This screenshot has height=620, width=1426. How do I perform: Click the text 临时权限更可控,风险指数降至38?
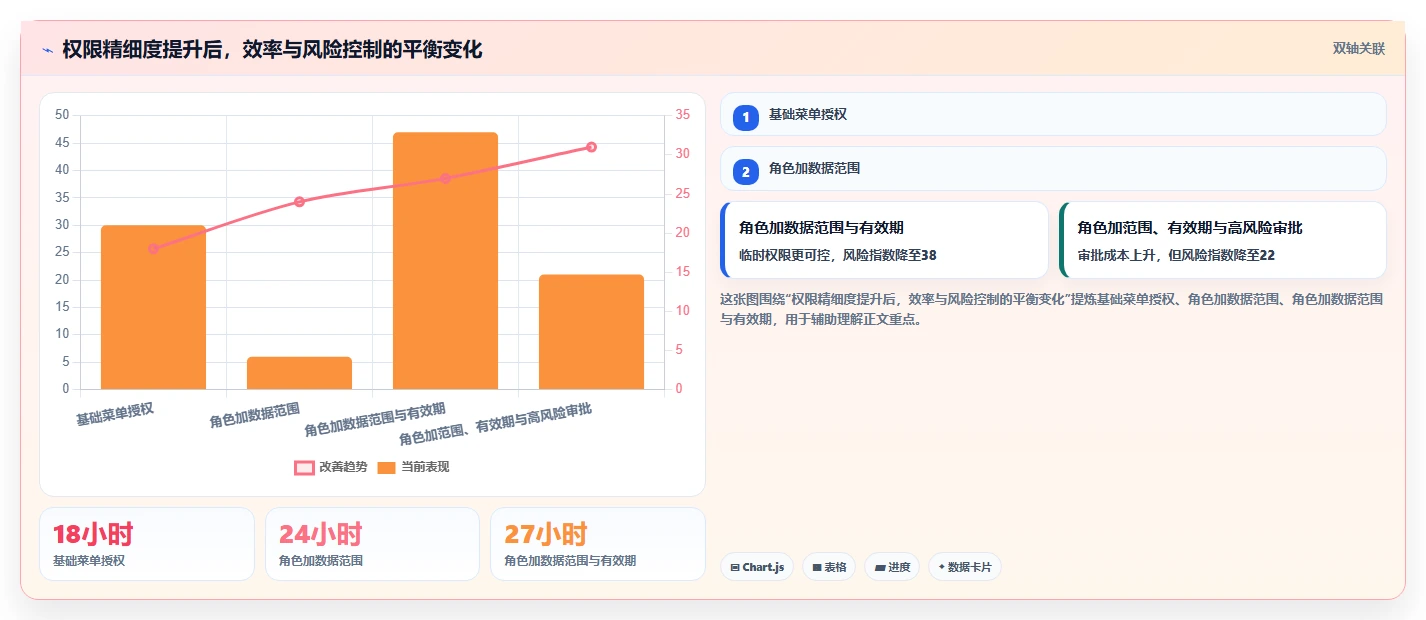tap(838, 256)
